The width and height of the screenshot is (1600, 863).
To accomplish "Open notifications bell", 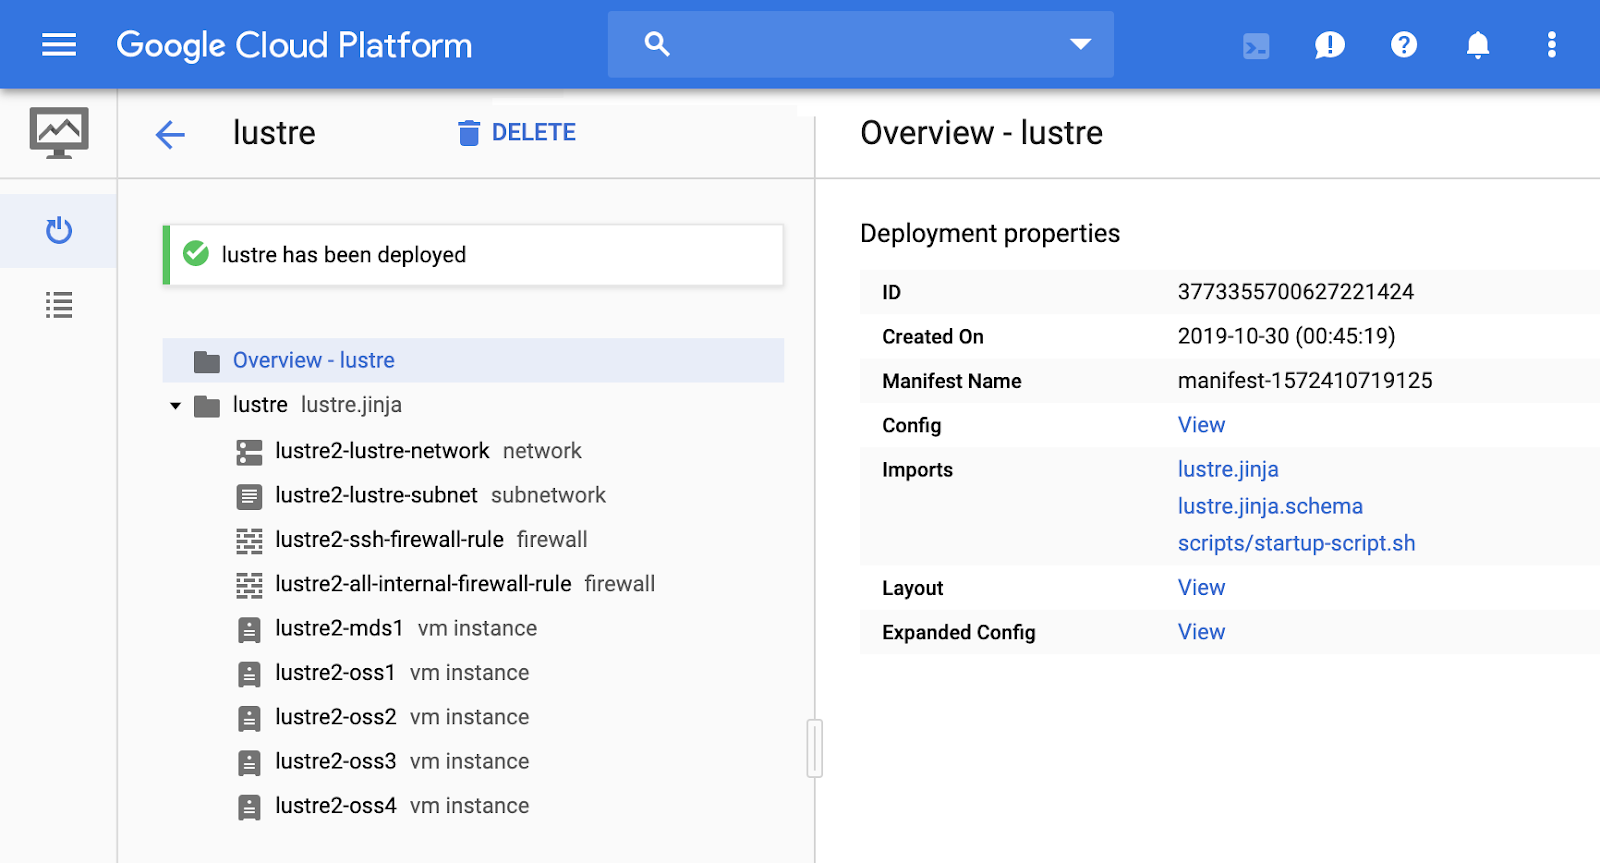I will tap(1477, 45).
